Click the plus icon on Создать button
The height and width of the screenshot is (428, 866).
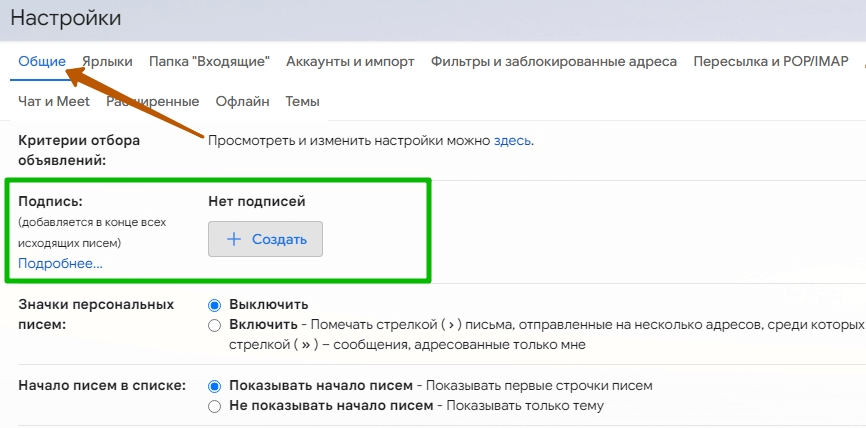pyautogui.click(x=234, y=240)
